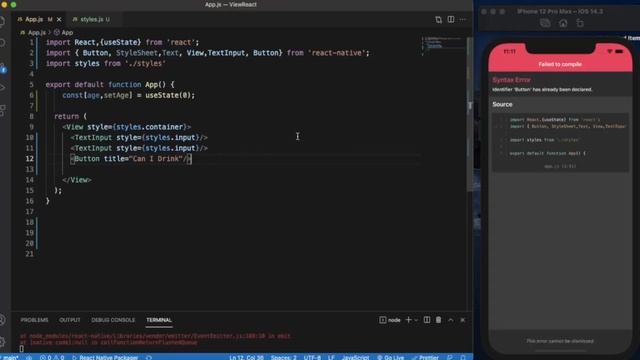This screenshot has width=640, height=360.
Task: Maximize panel size with the up chevron
Action: click(x=451, y=320)
